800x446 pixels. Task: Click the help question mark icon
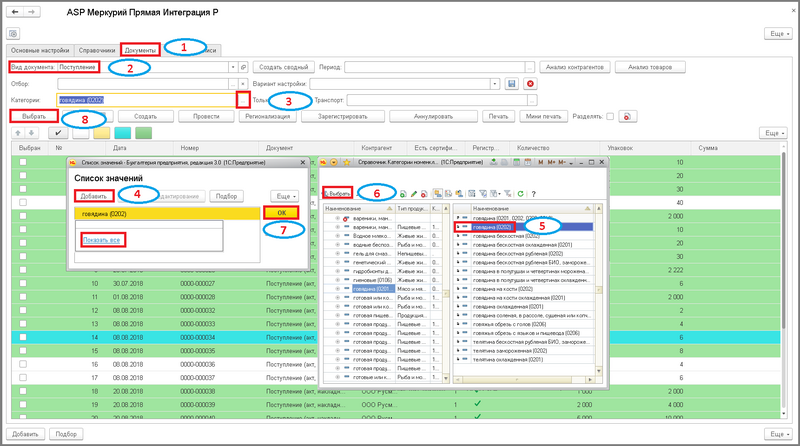[534, 194]
